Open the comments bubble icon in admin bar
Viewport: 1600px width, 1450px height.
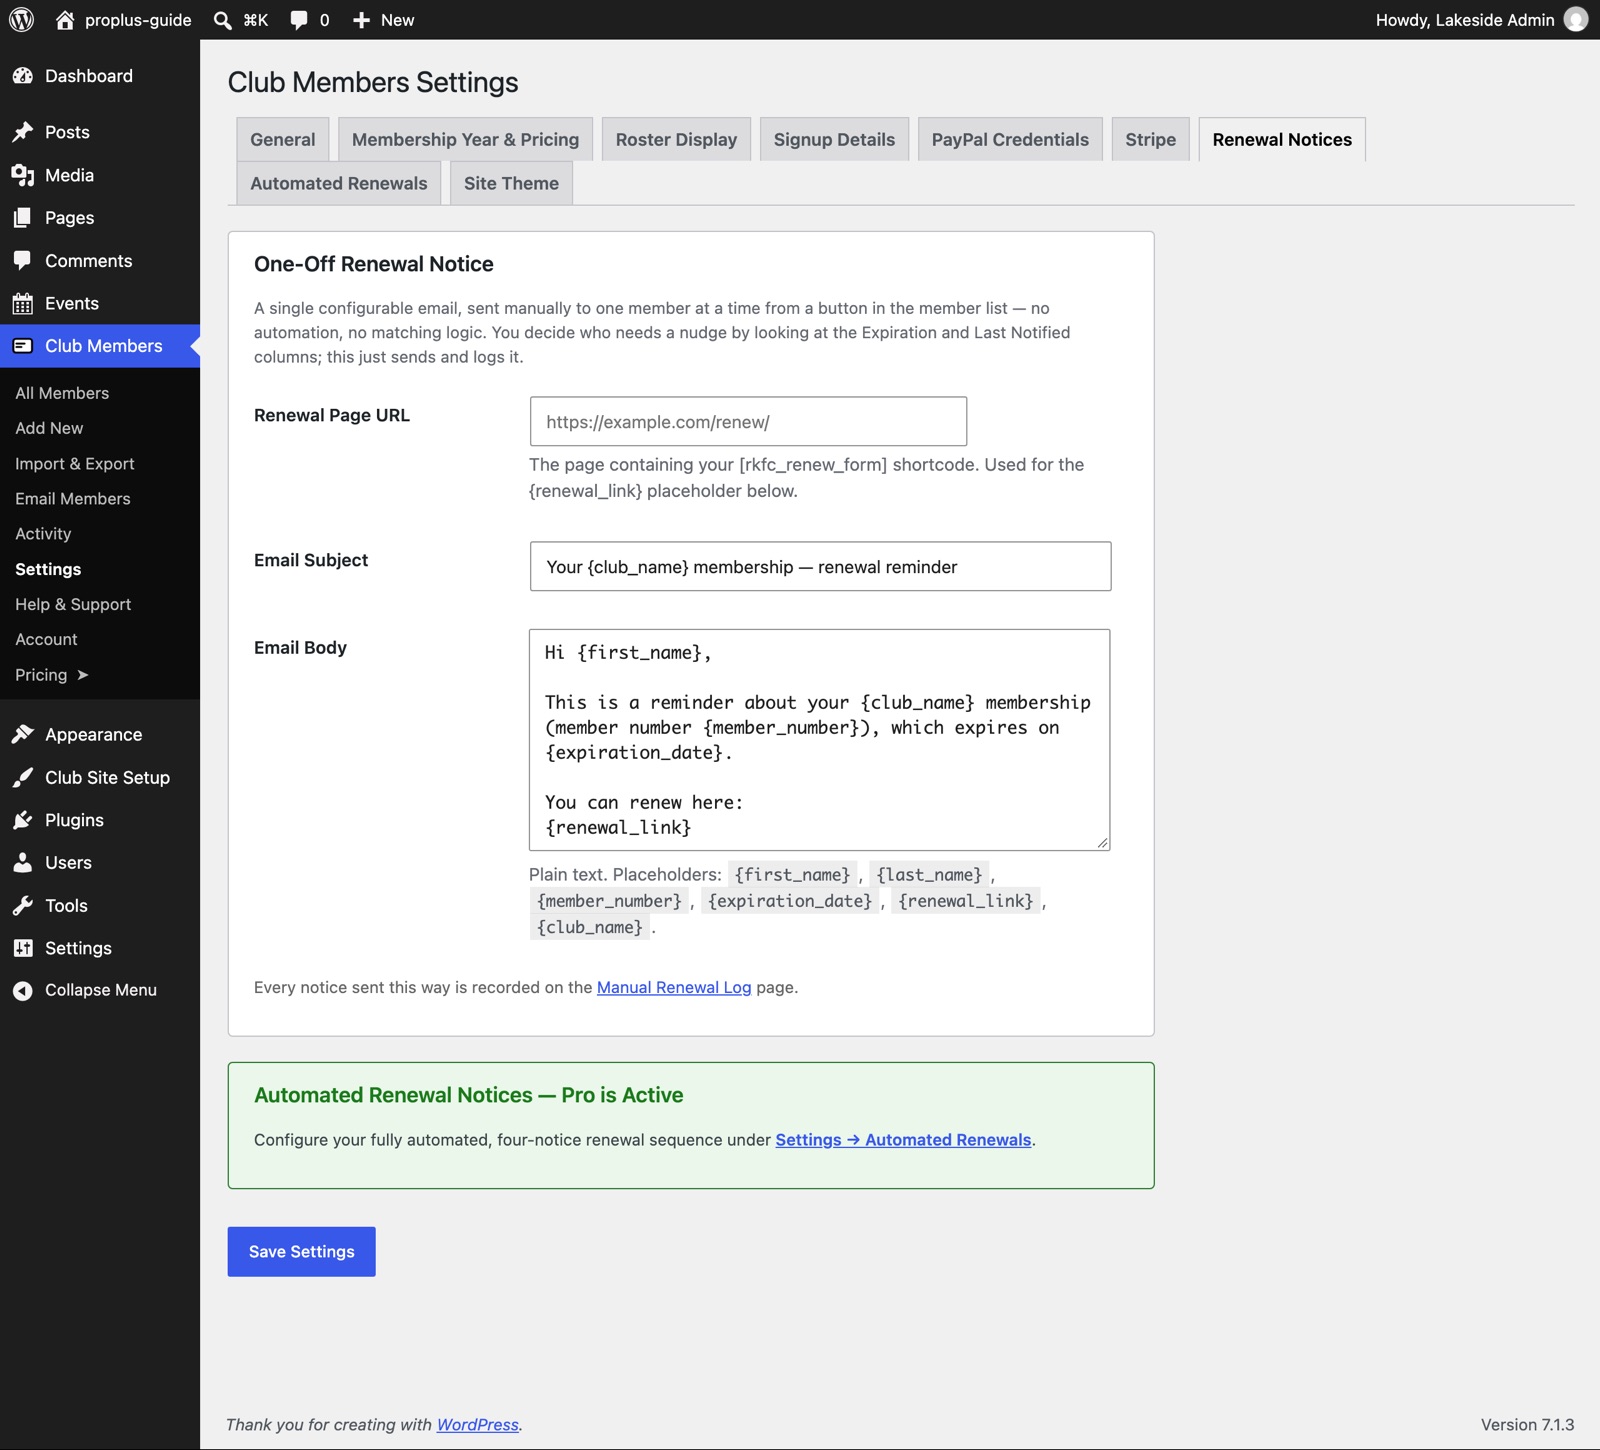[298, 20]
